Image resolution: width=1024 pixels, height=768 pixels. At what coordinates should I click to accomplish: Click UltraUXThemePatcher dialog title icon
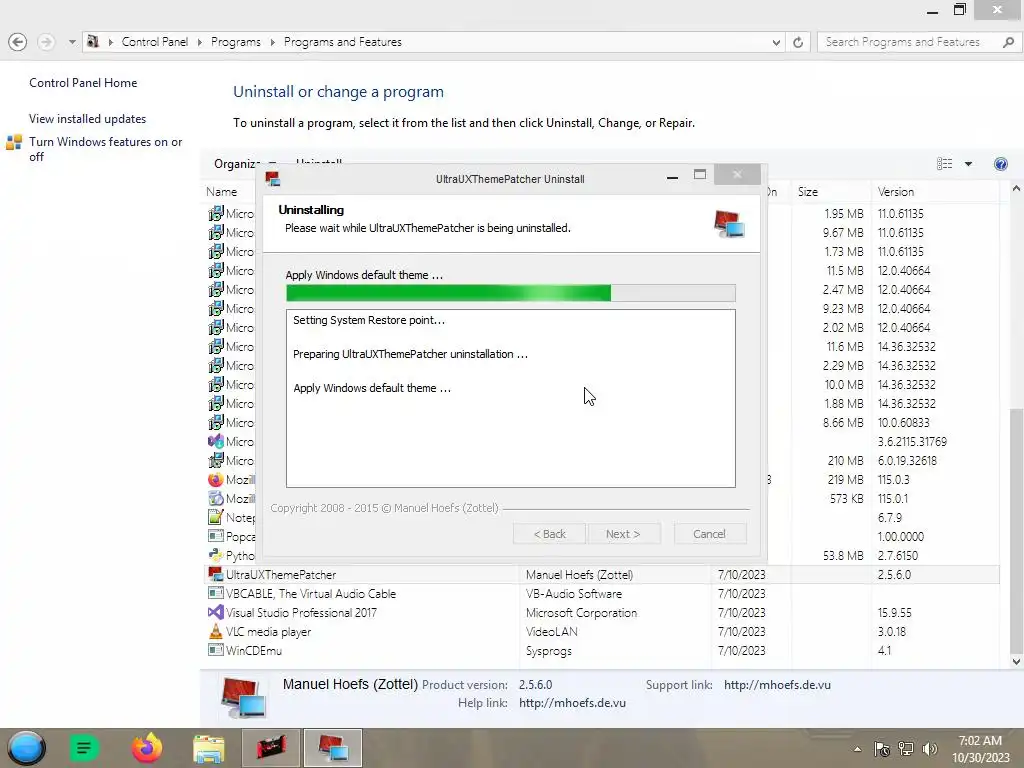tap(272, 179)
